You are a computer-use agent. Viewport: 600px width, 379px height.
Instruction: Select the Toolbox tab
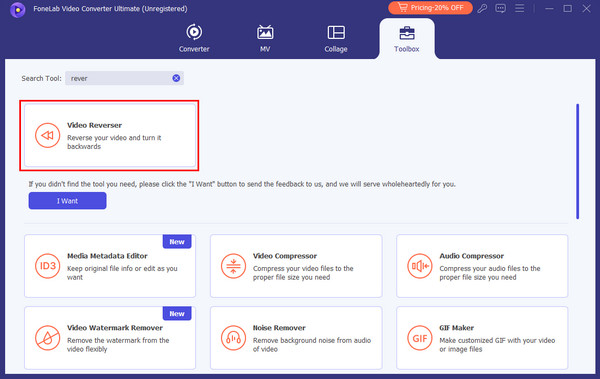(x=407, y=38)
